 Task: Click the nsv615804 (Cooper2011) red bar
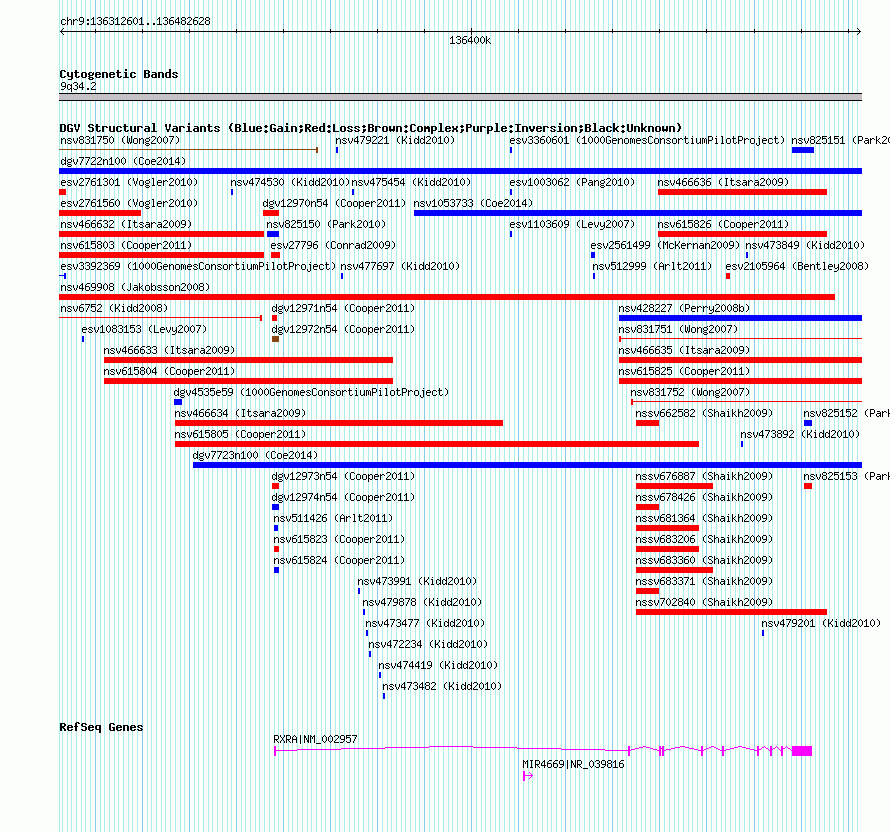[249, 381]
